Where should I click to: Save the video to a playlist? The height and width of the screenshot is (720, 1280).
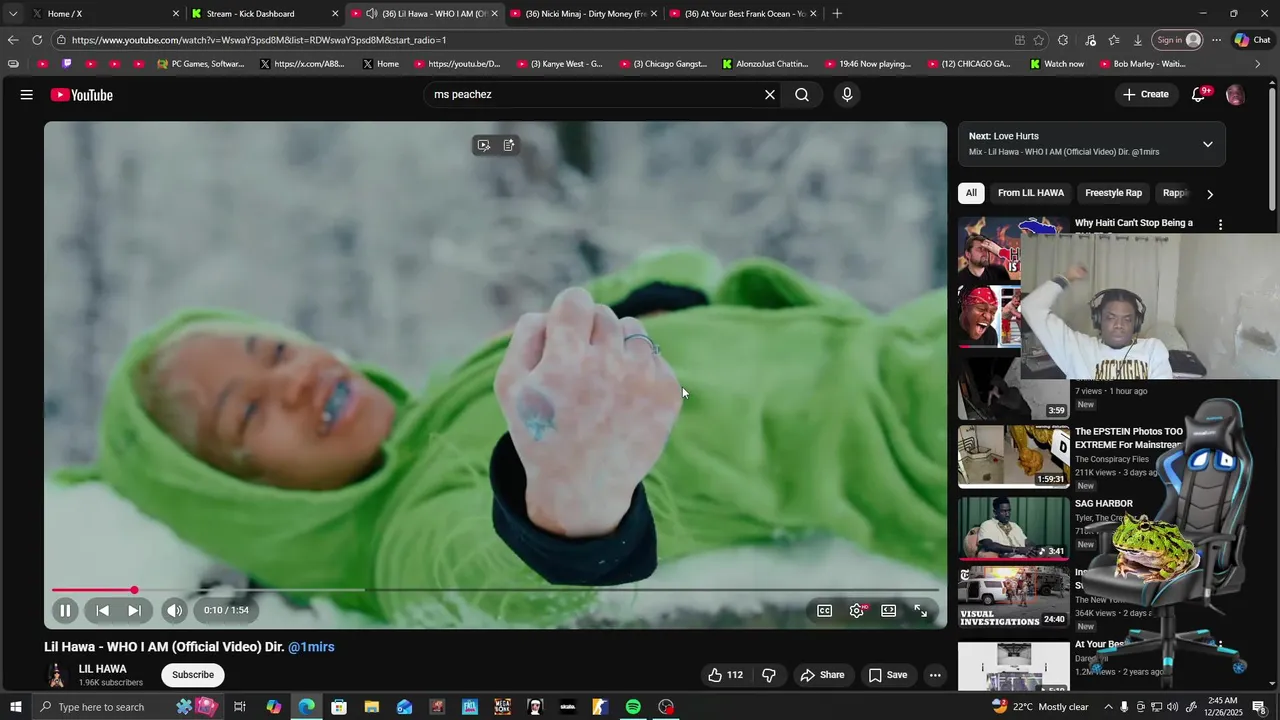point(888,675)
